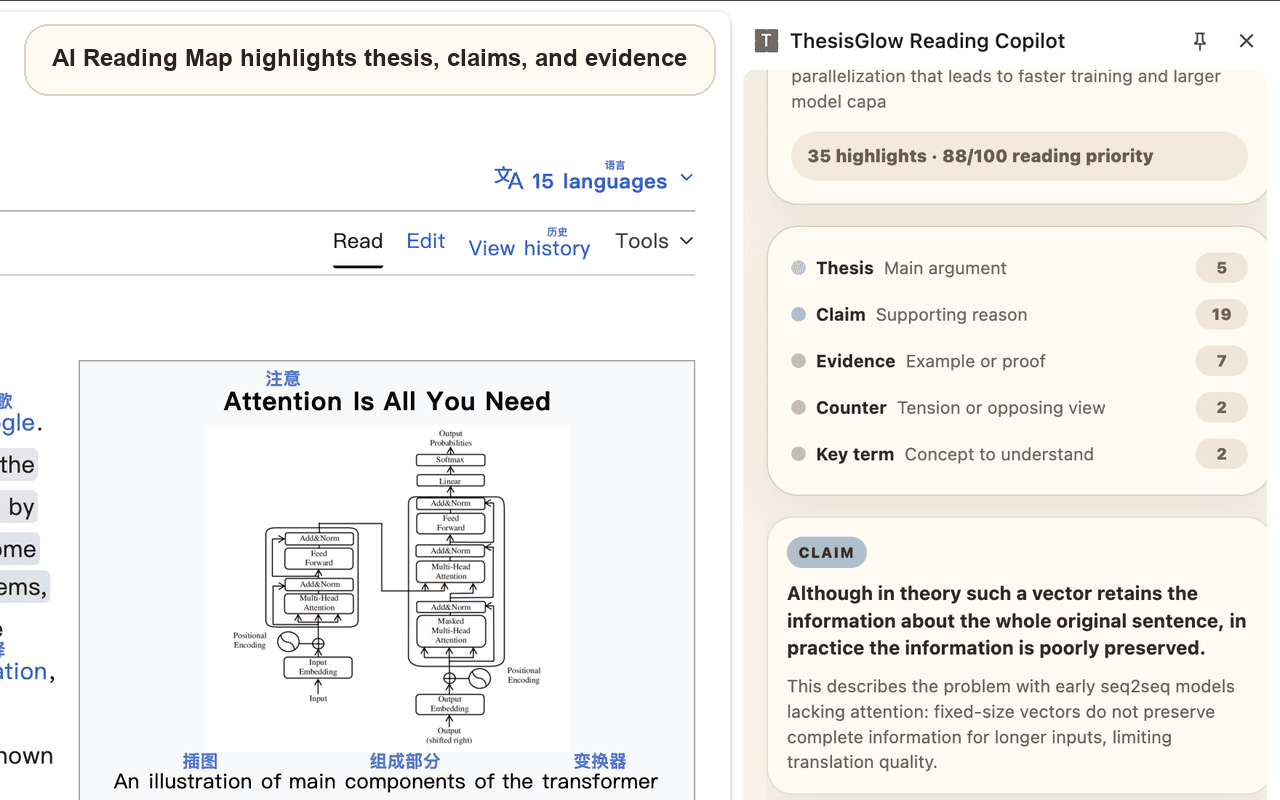The height and width of the screenshot is (800, 1280).
Task: Switch to the Read tab
Action: (358, 241)
